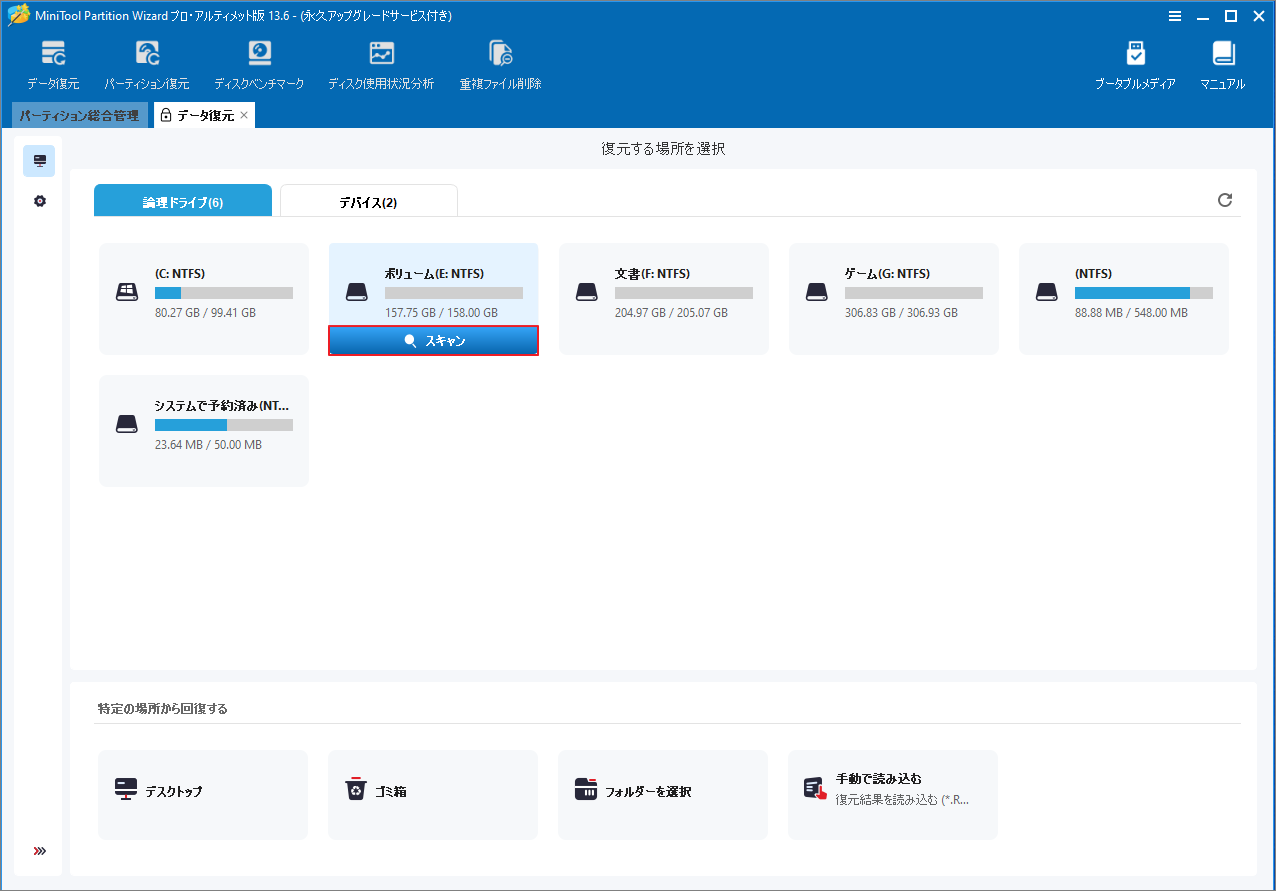Image resolution: width=1276 pixels, height=891 pixels.
Task: Launch ディスクベンチマーク from the top toolbar
Action: (x=259, y=62)
